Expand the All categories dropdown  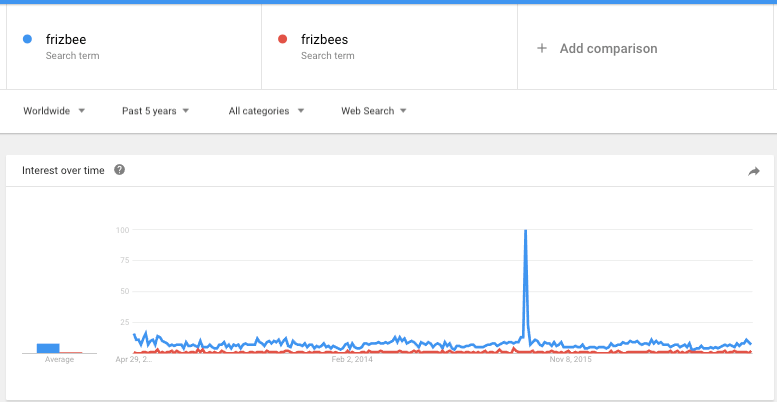click(266, 111)
